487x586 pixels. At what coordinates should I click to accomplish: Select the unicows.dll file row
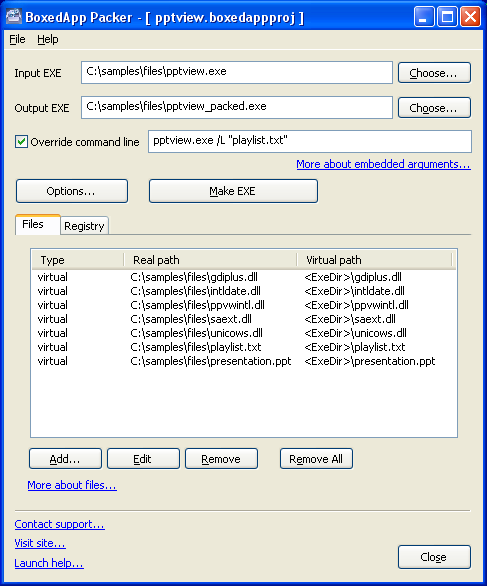pos(244,333)
